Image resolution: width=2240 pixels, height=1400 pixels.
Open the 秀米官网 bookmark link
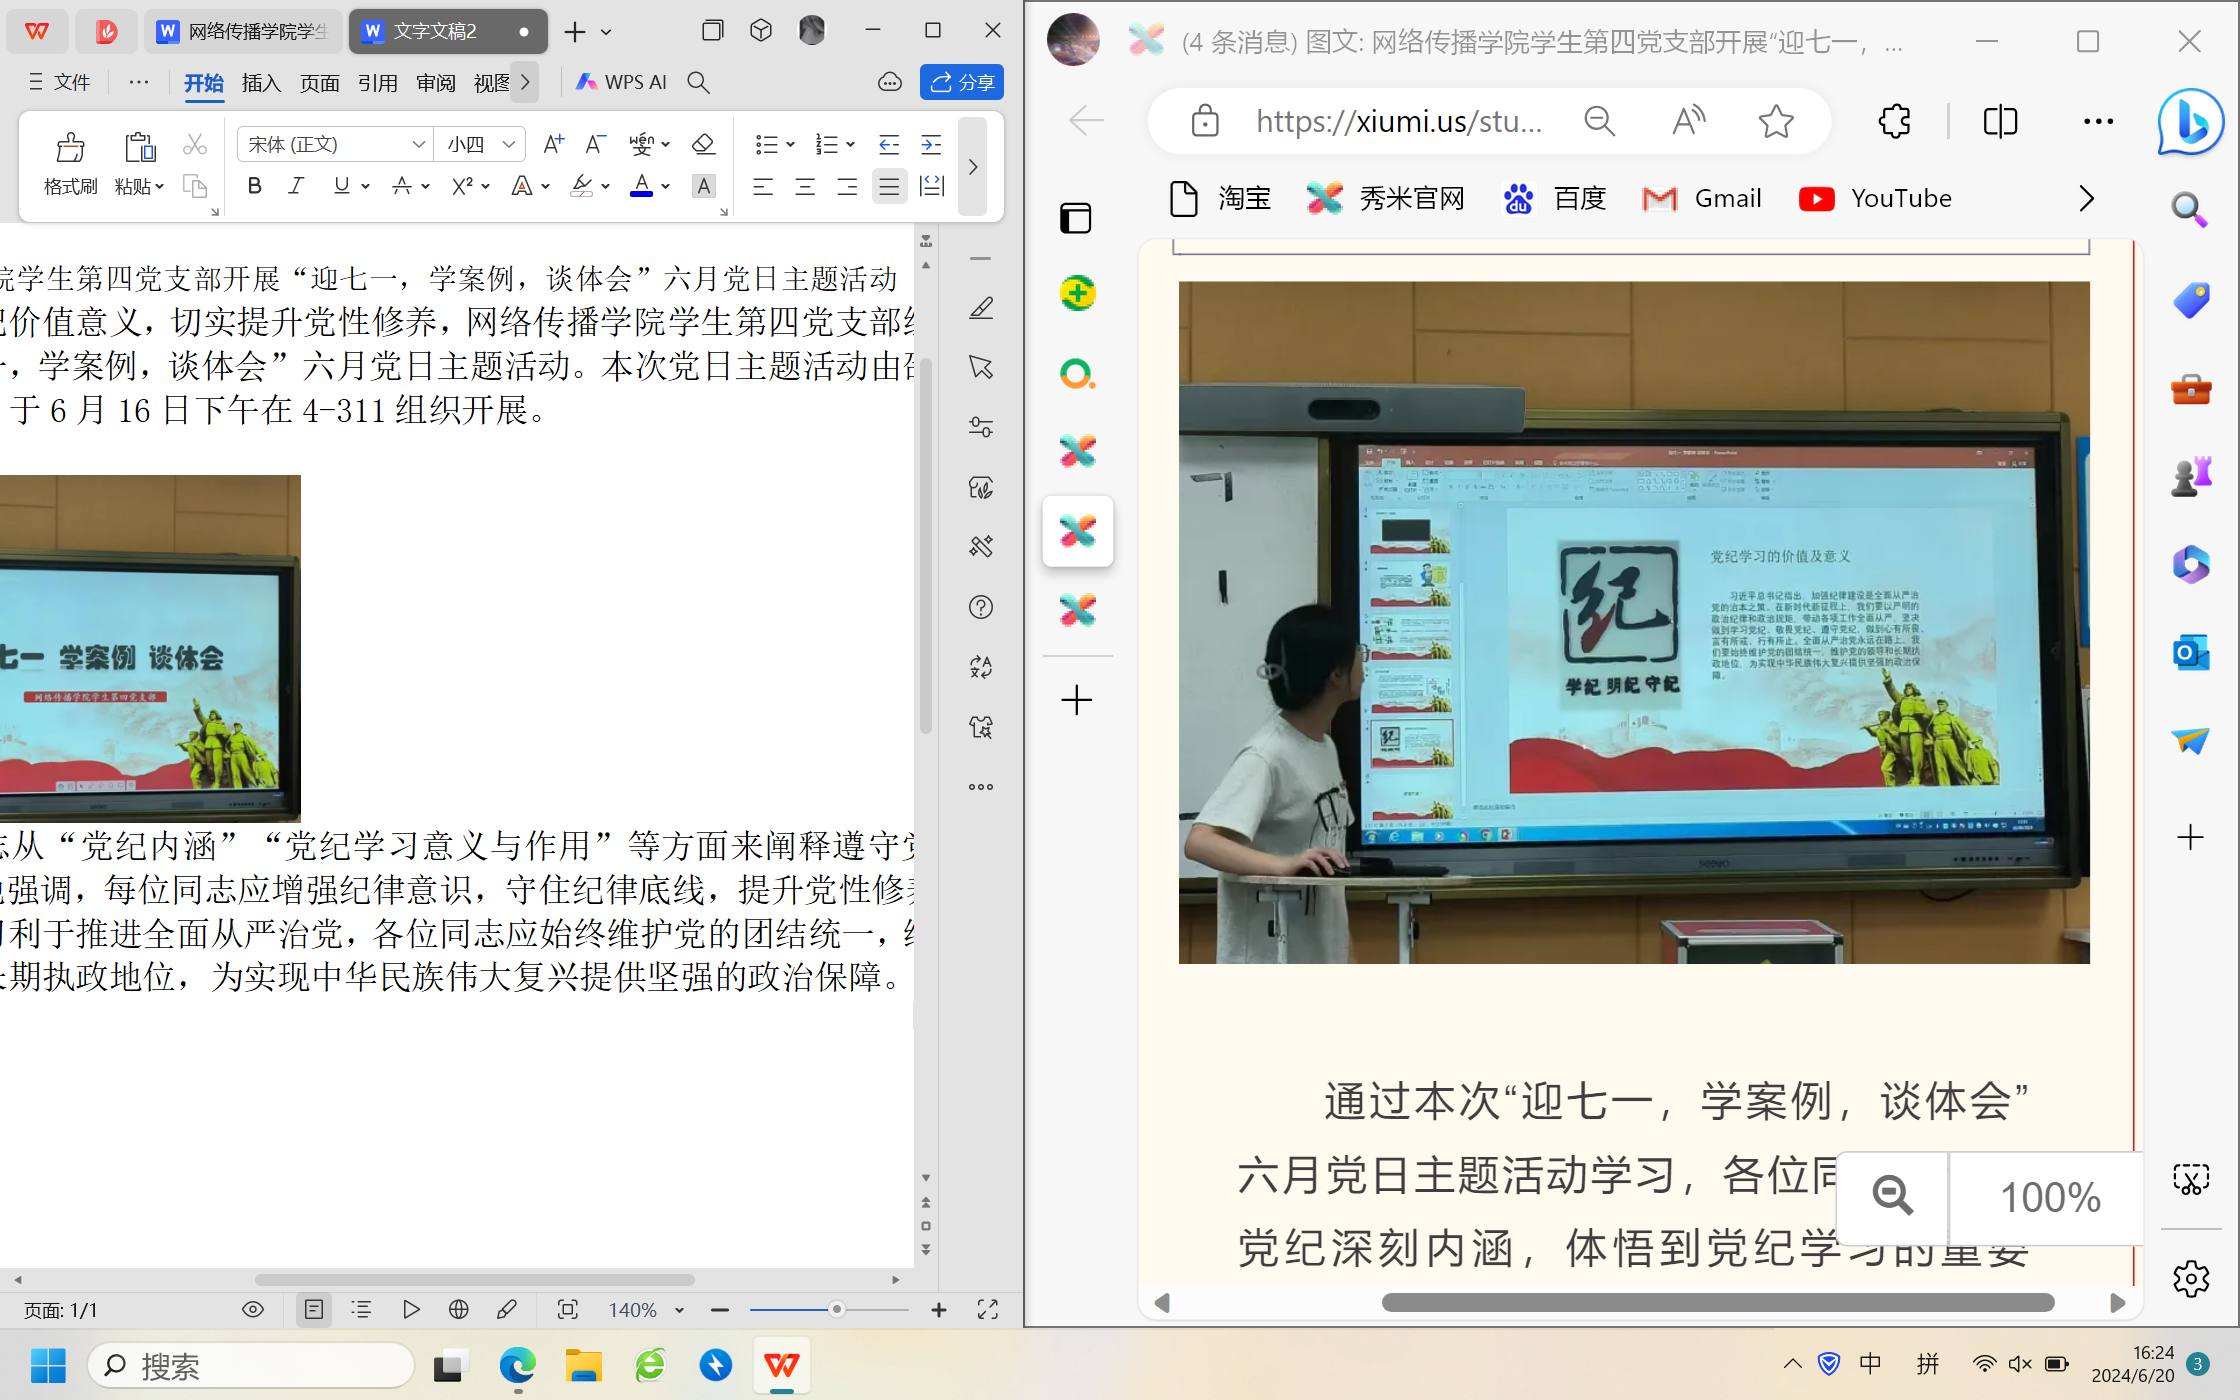point(1386,199)
